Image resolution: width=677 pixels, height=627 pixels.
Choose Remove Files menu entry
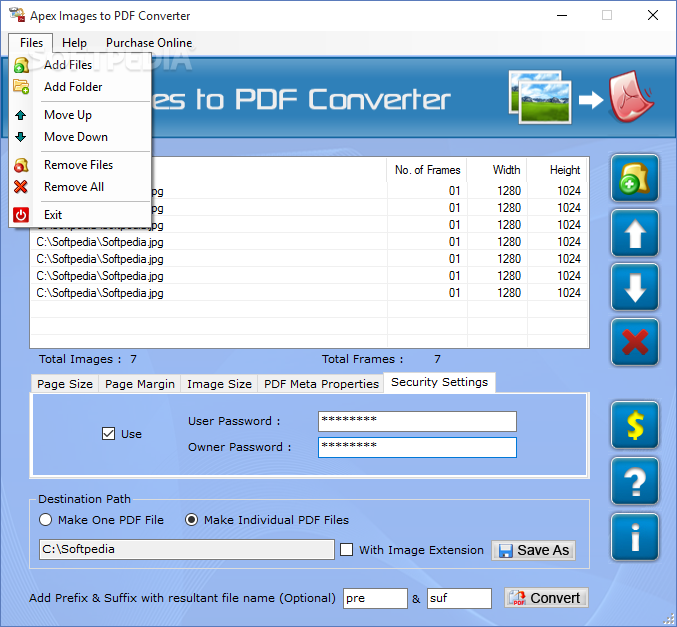[80, 165]
